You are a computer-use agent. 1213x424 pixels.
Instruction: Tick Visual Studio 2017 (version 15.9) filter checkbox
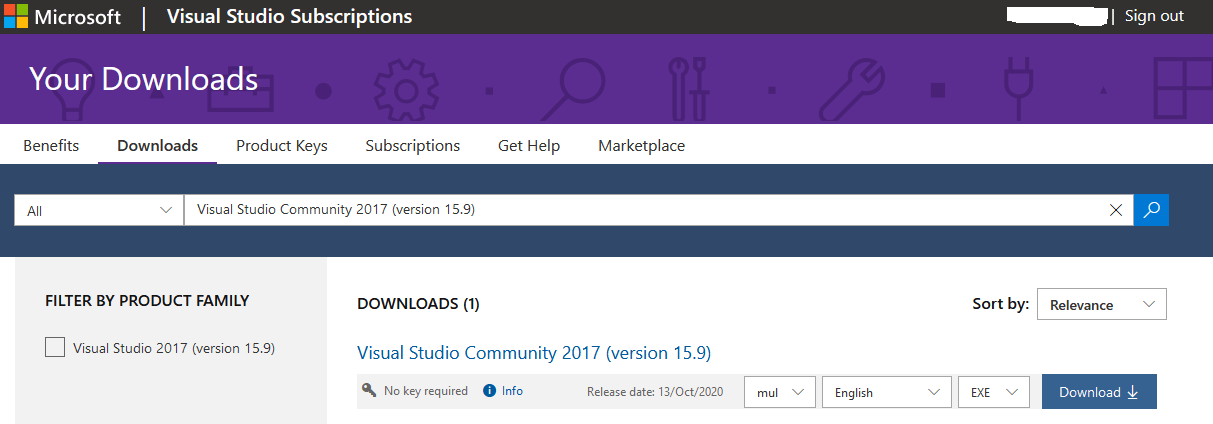click(x=55, y=347)
